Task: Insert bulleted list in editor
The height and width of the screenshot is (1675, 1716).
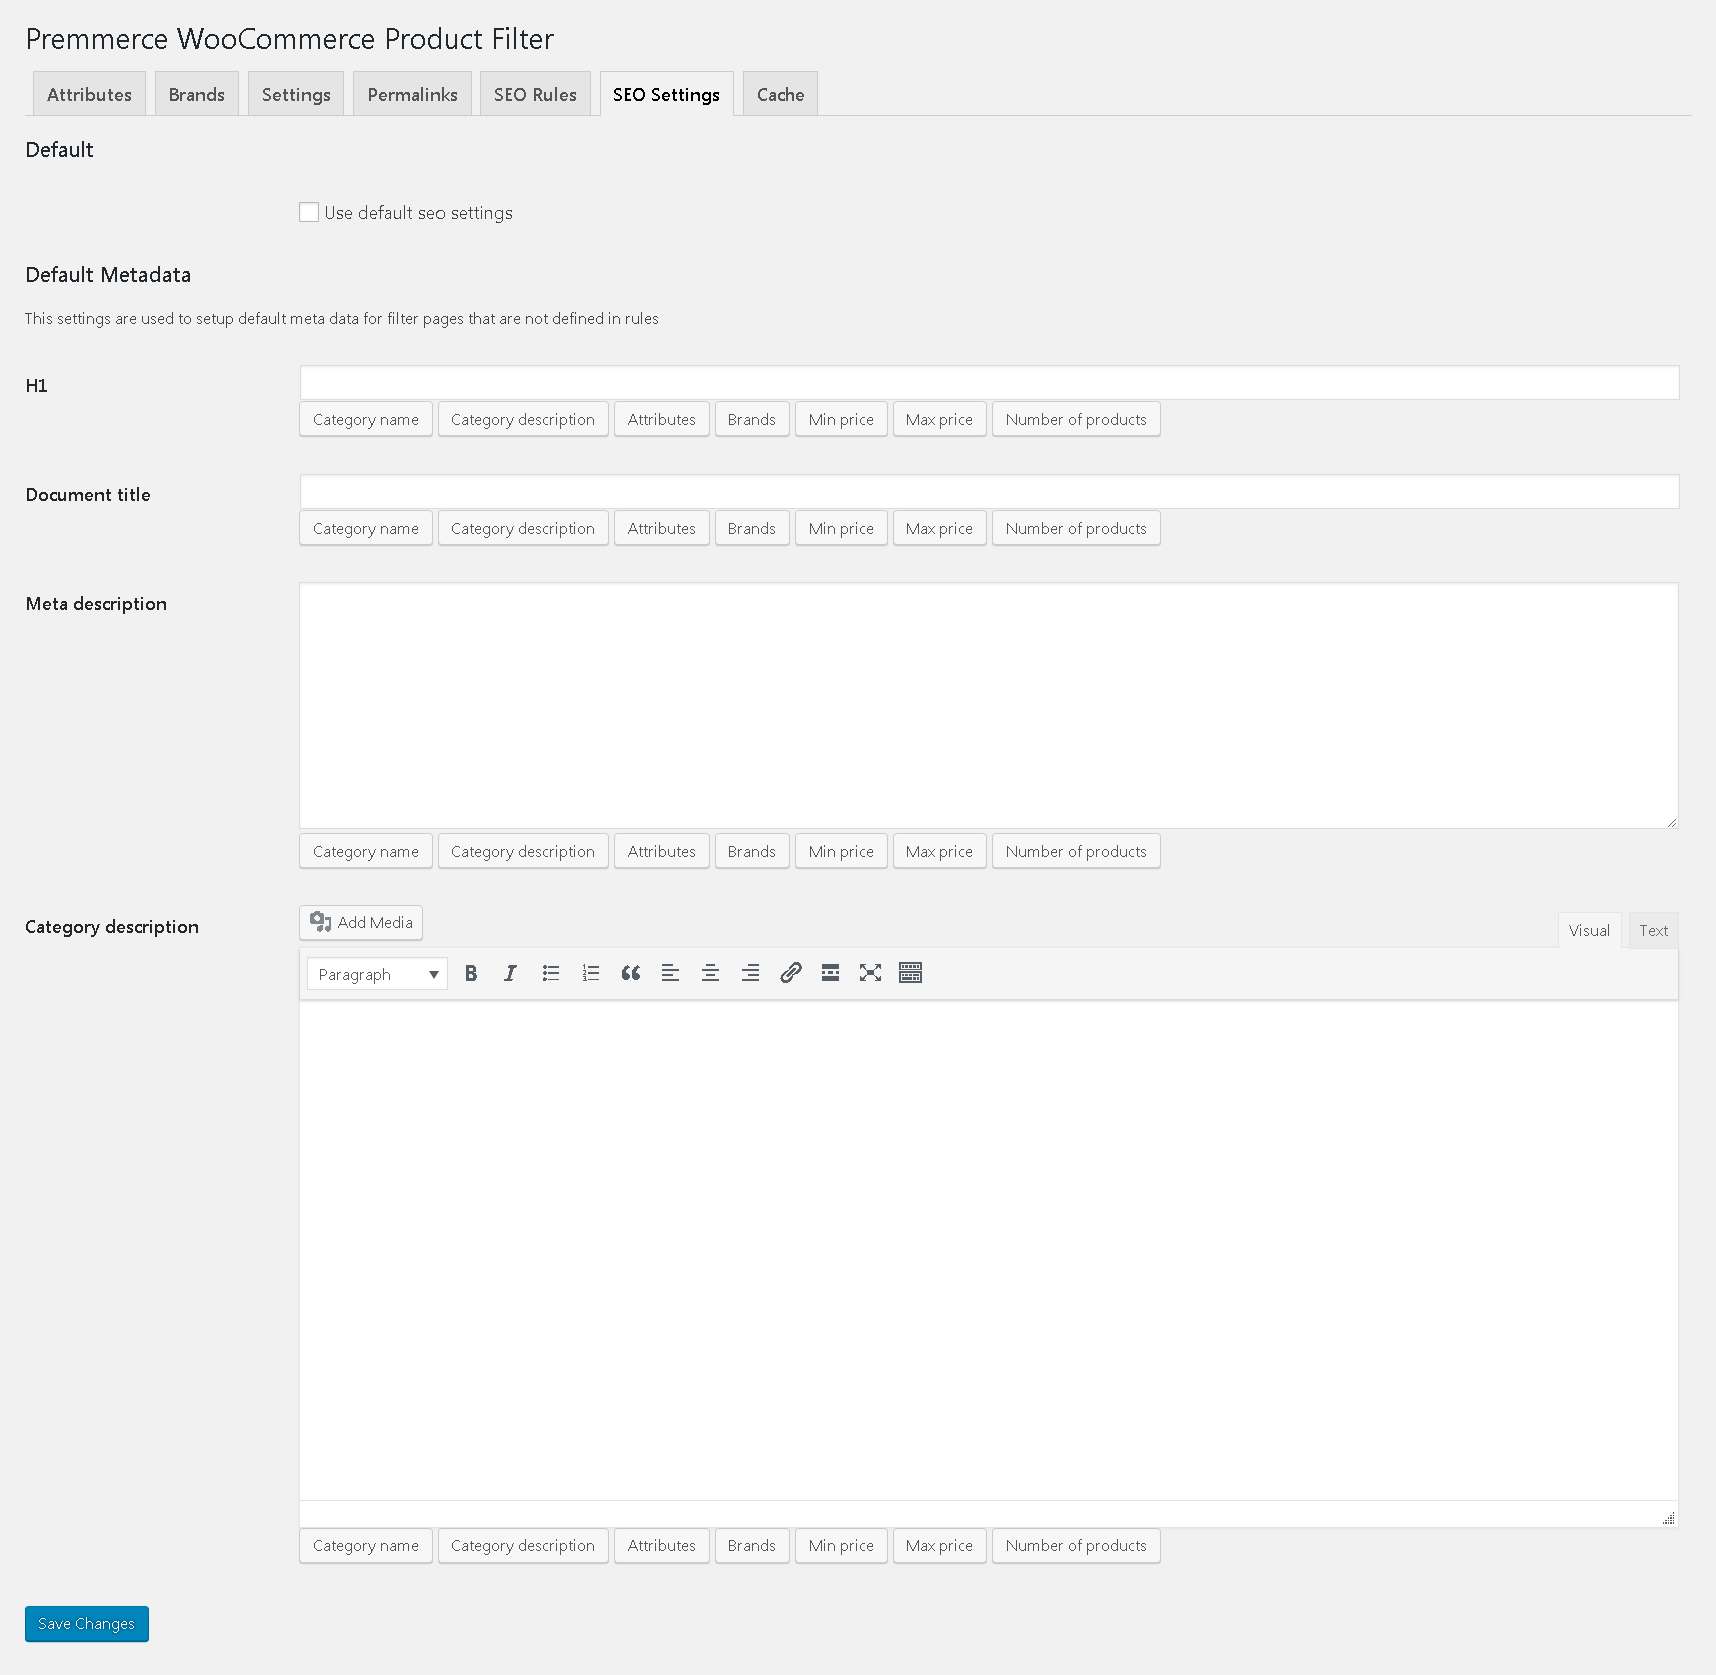Action: (x=550, y=973)
